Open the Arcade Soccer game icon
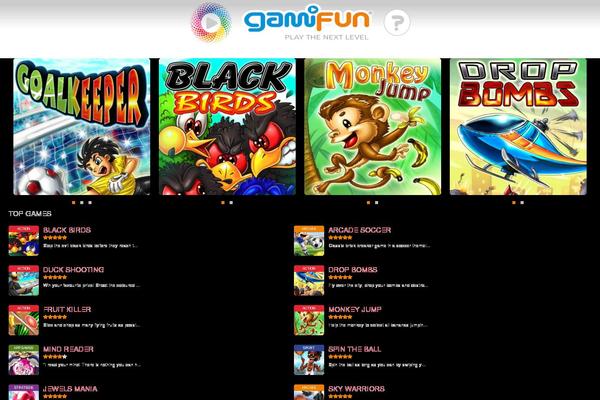This screenshot has width=600, height=400. pyautogui.click(x=309, y=240)
